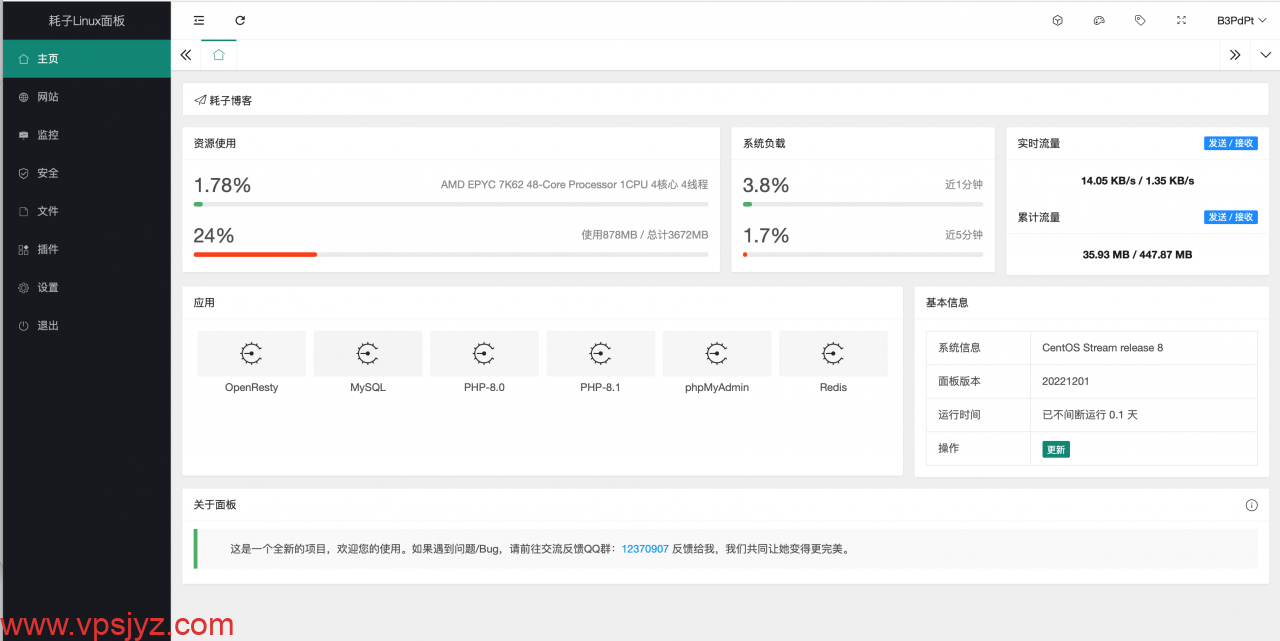Toggle fullscreen mode icon
Viewport: 1280px width, 641px height.
[x=1181, y=20]
